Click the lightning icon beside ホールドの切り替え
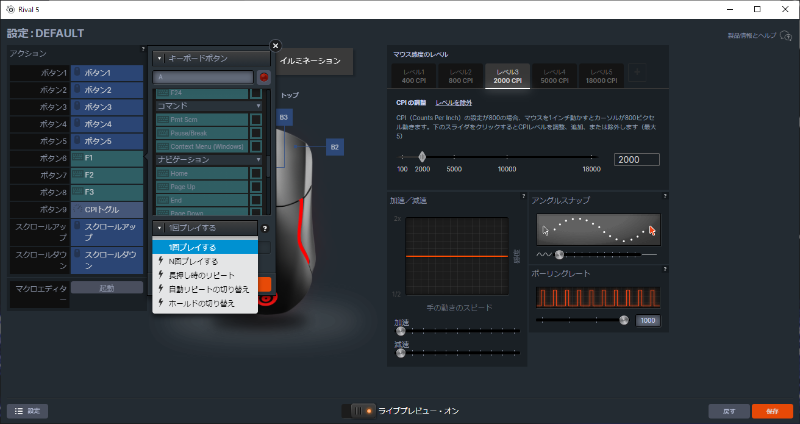This screenshot has width=800, height=424. click(161, 303)
